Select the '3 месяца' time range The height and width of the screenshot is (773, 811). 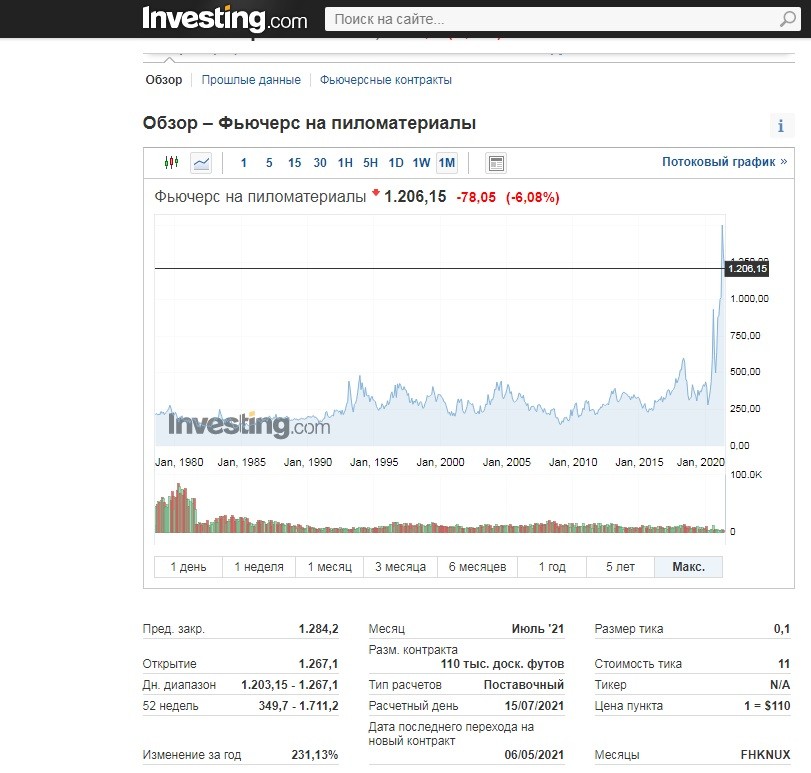400,567
